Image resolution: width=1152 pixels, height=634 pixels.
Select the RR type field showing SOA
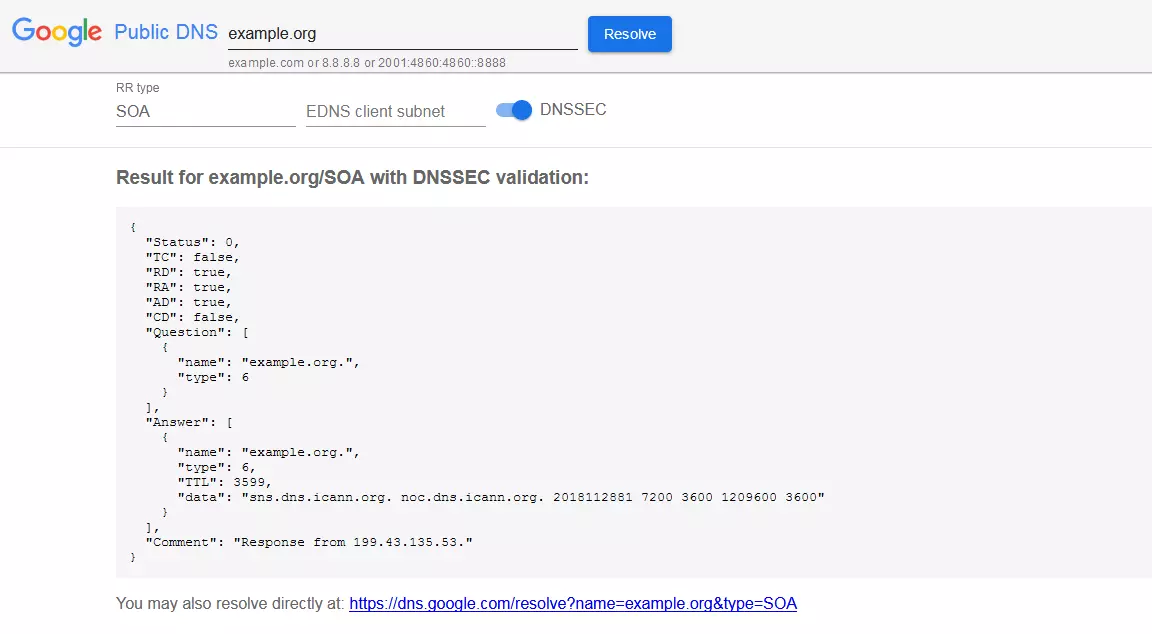pyautogui.click(x=206, y=112)
